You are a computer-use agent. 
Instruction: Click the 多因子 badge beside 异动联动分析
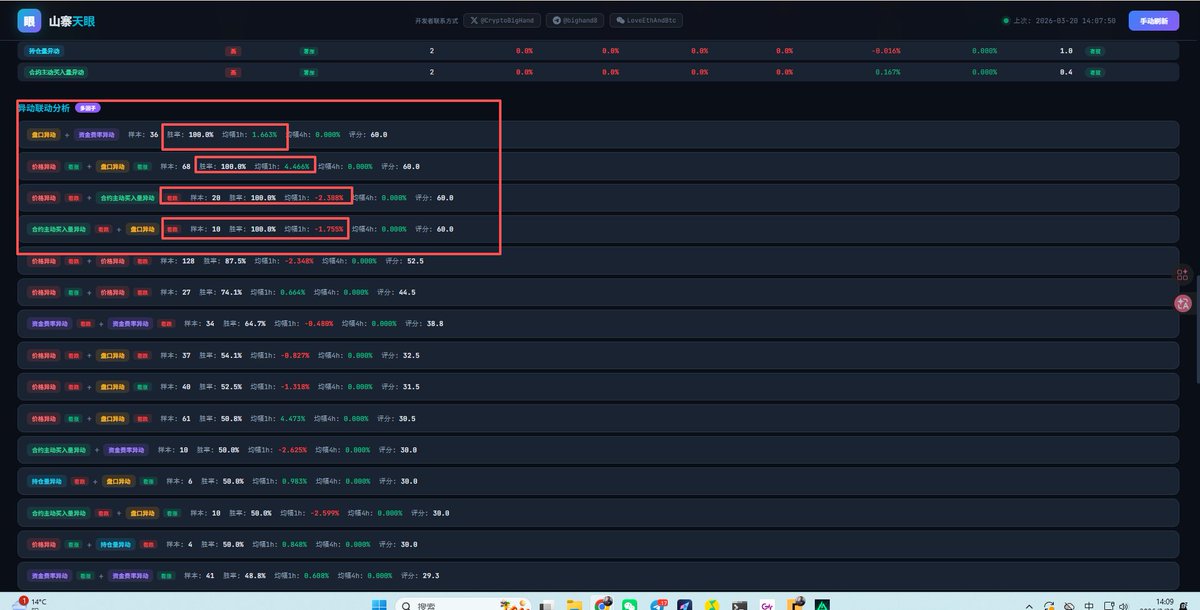(x=88, y=107)
